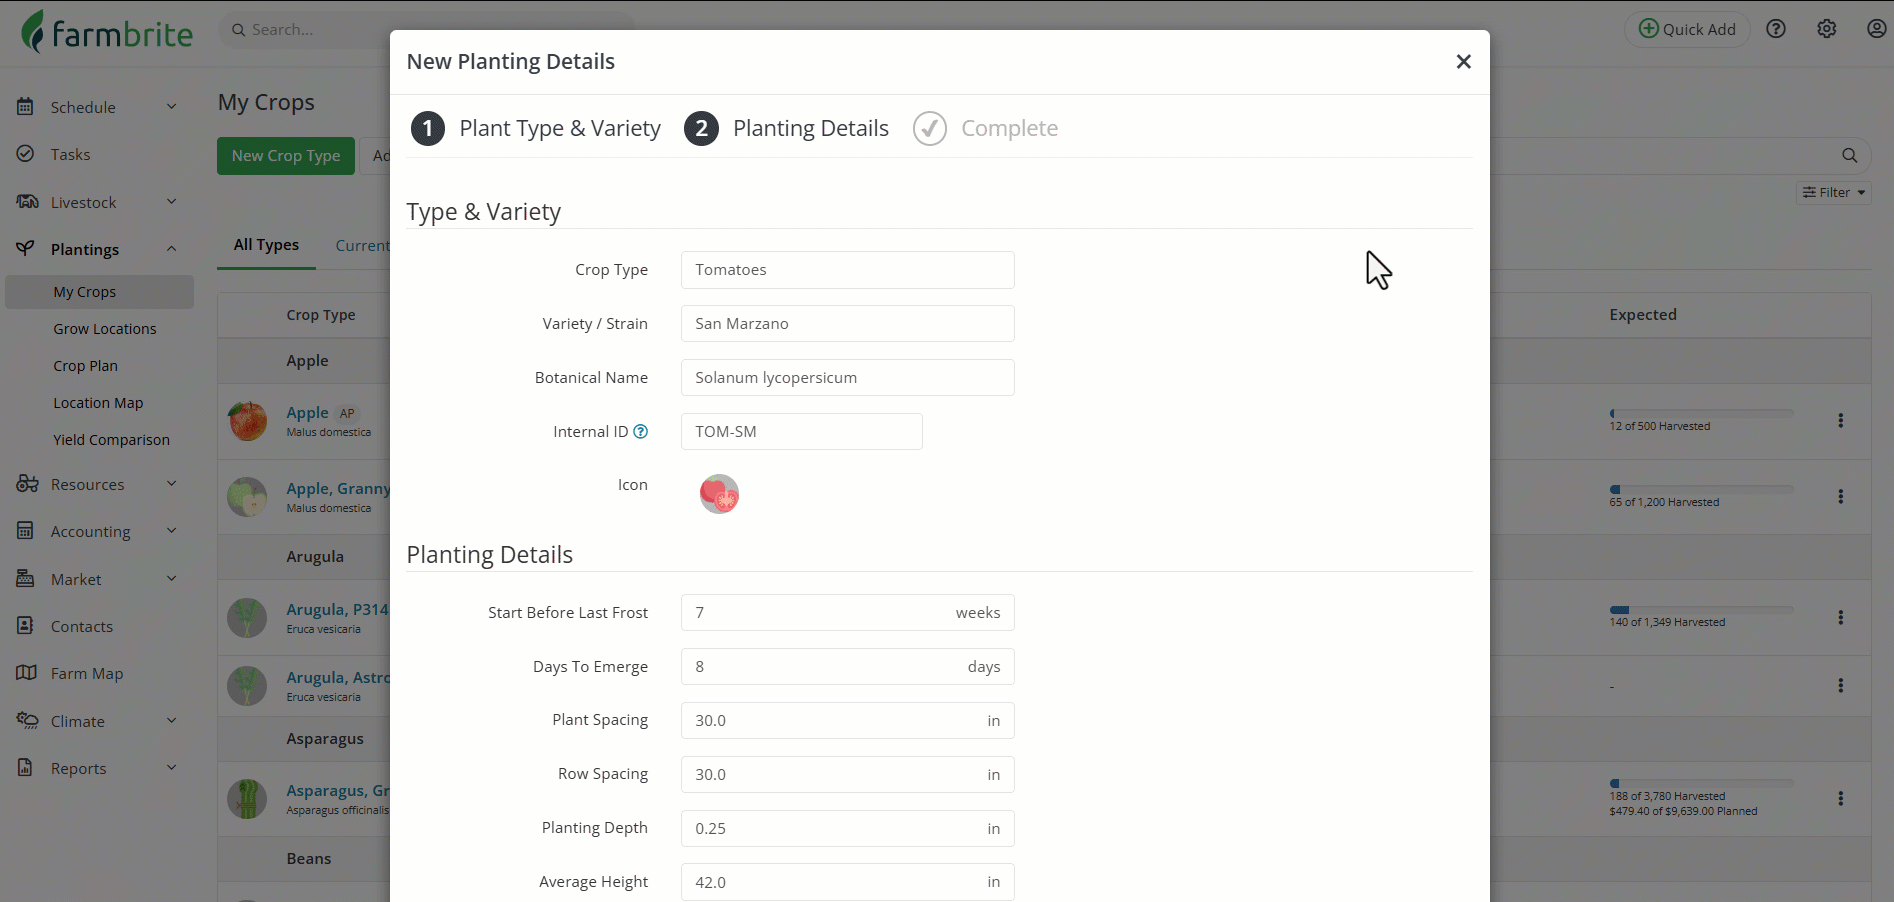Screen dimensions: 1894x902
Task: Change the tomato crop icon
Action: pos(719,494)
